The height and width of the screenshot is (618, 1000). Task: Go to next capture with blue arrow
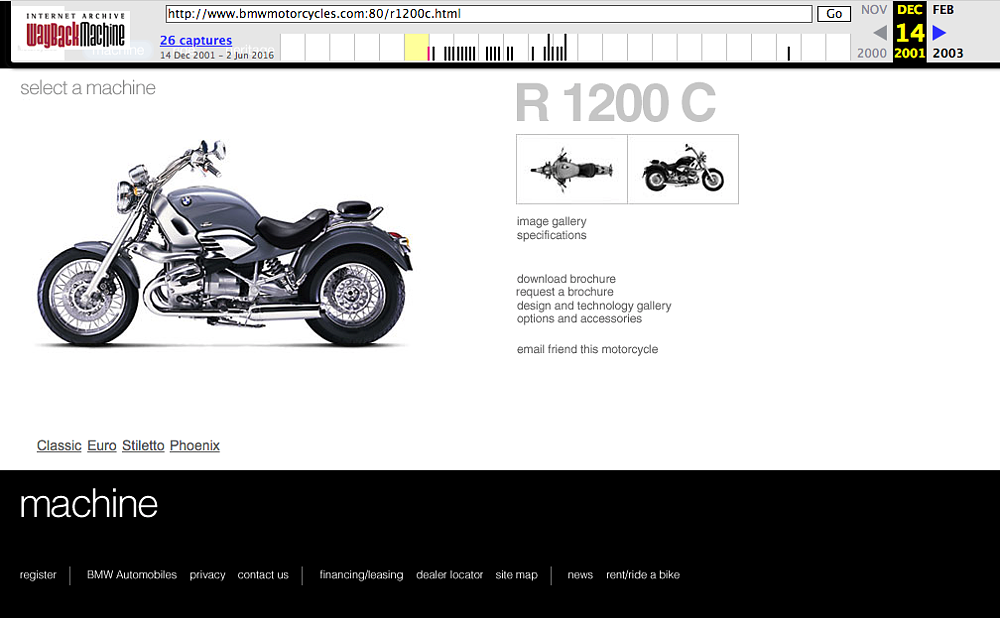tap(939, 33)
